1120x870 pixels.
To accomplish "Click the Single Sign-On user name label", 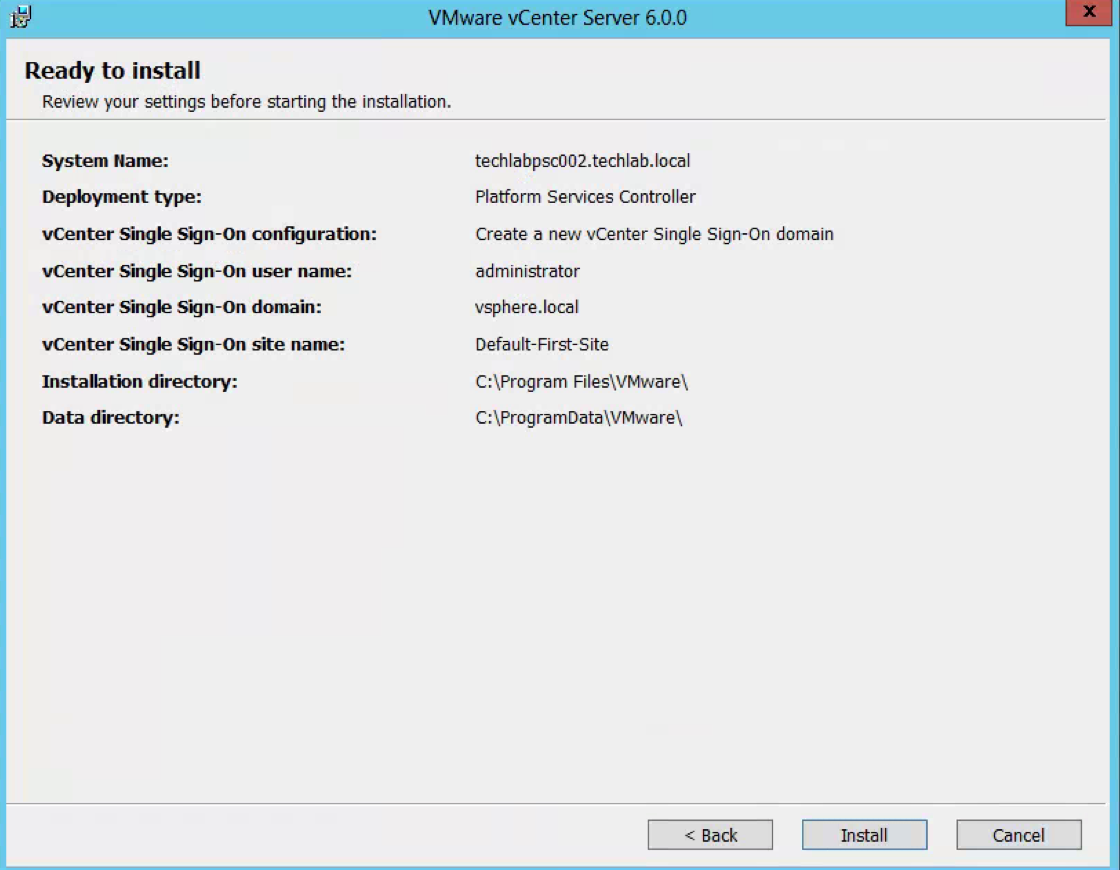I will (x=196, y=271).
